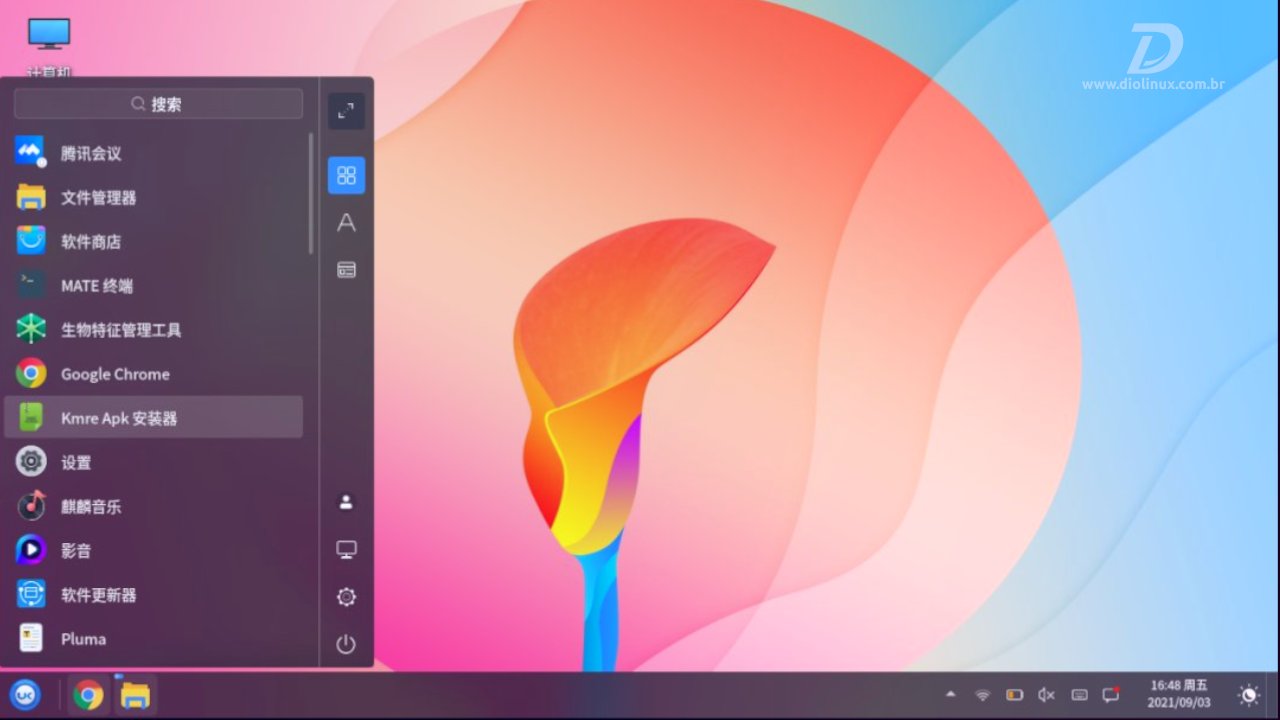
Task: Click the battery tray icon
Action: 1015,694
